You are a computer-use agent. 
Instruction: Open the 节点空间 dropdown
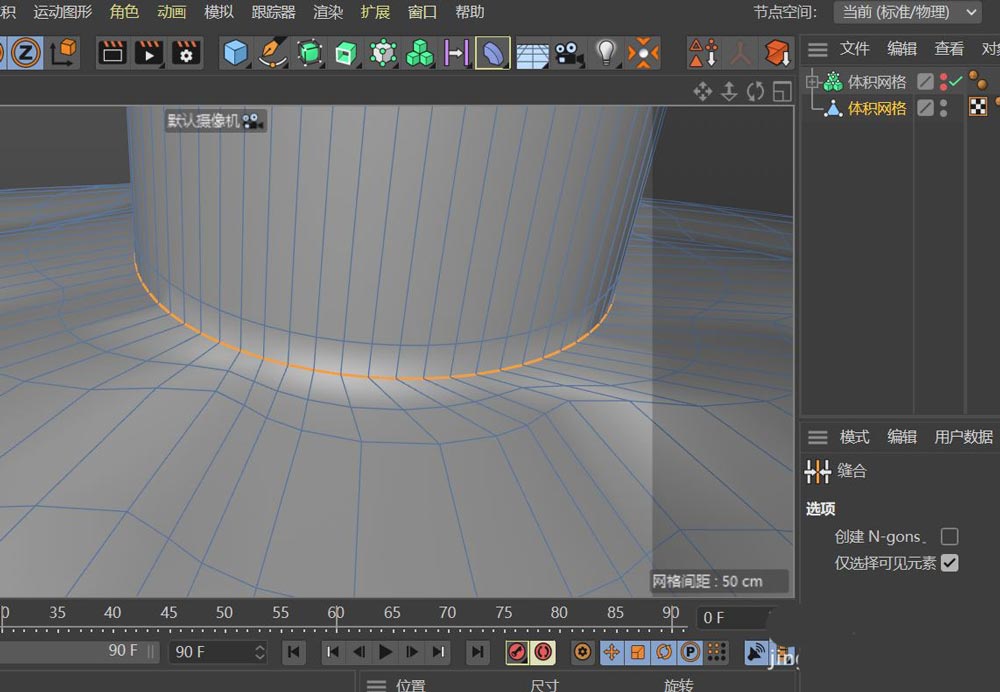coord(907,12)
